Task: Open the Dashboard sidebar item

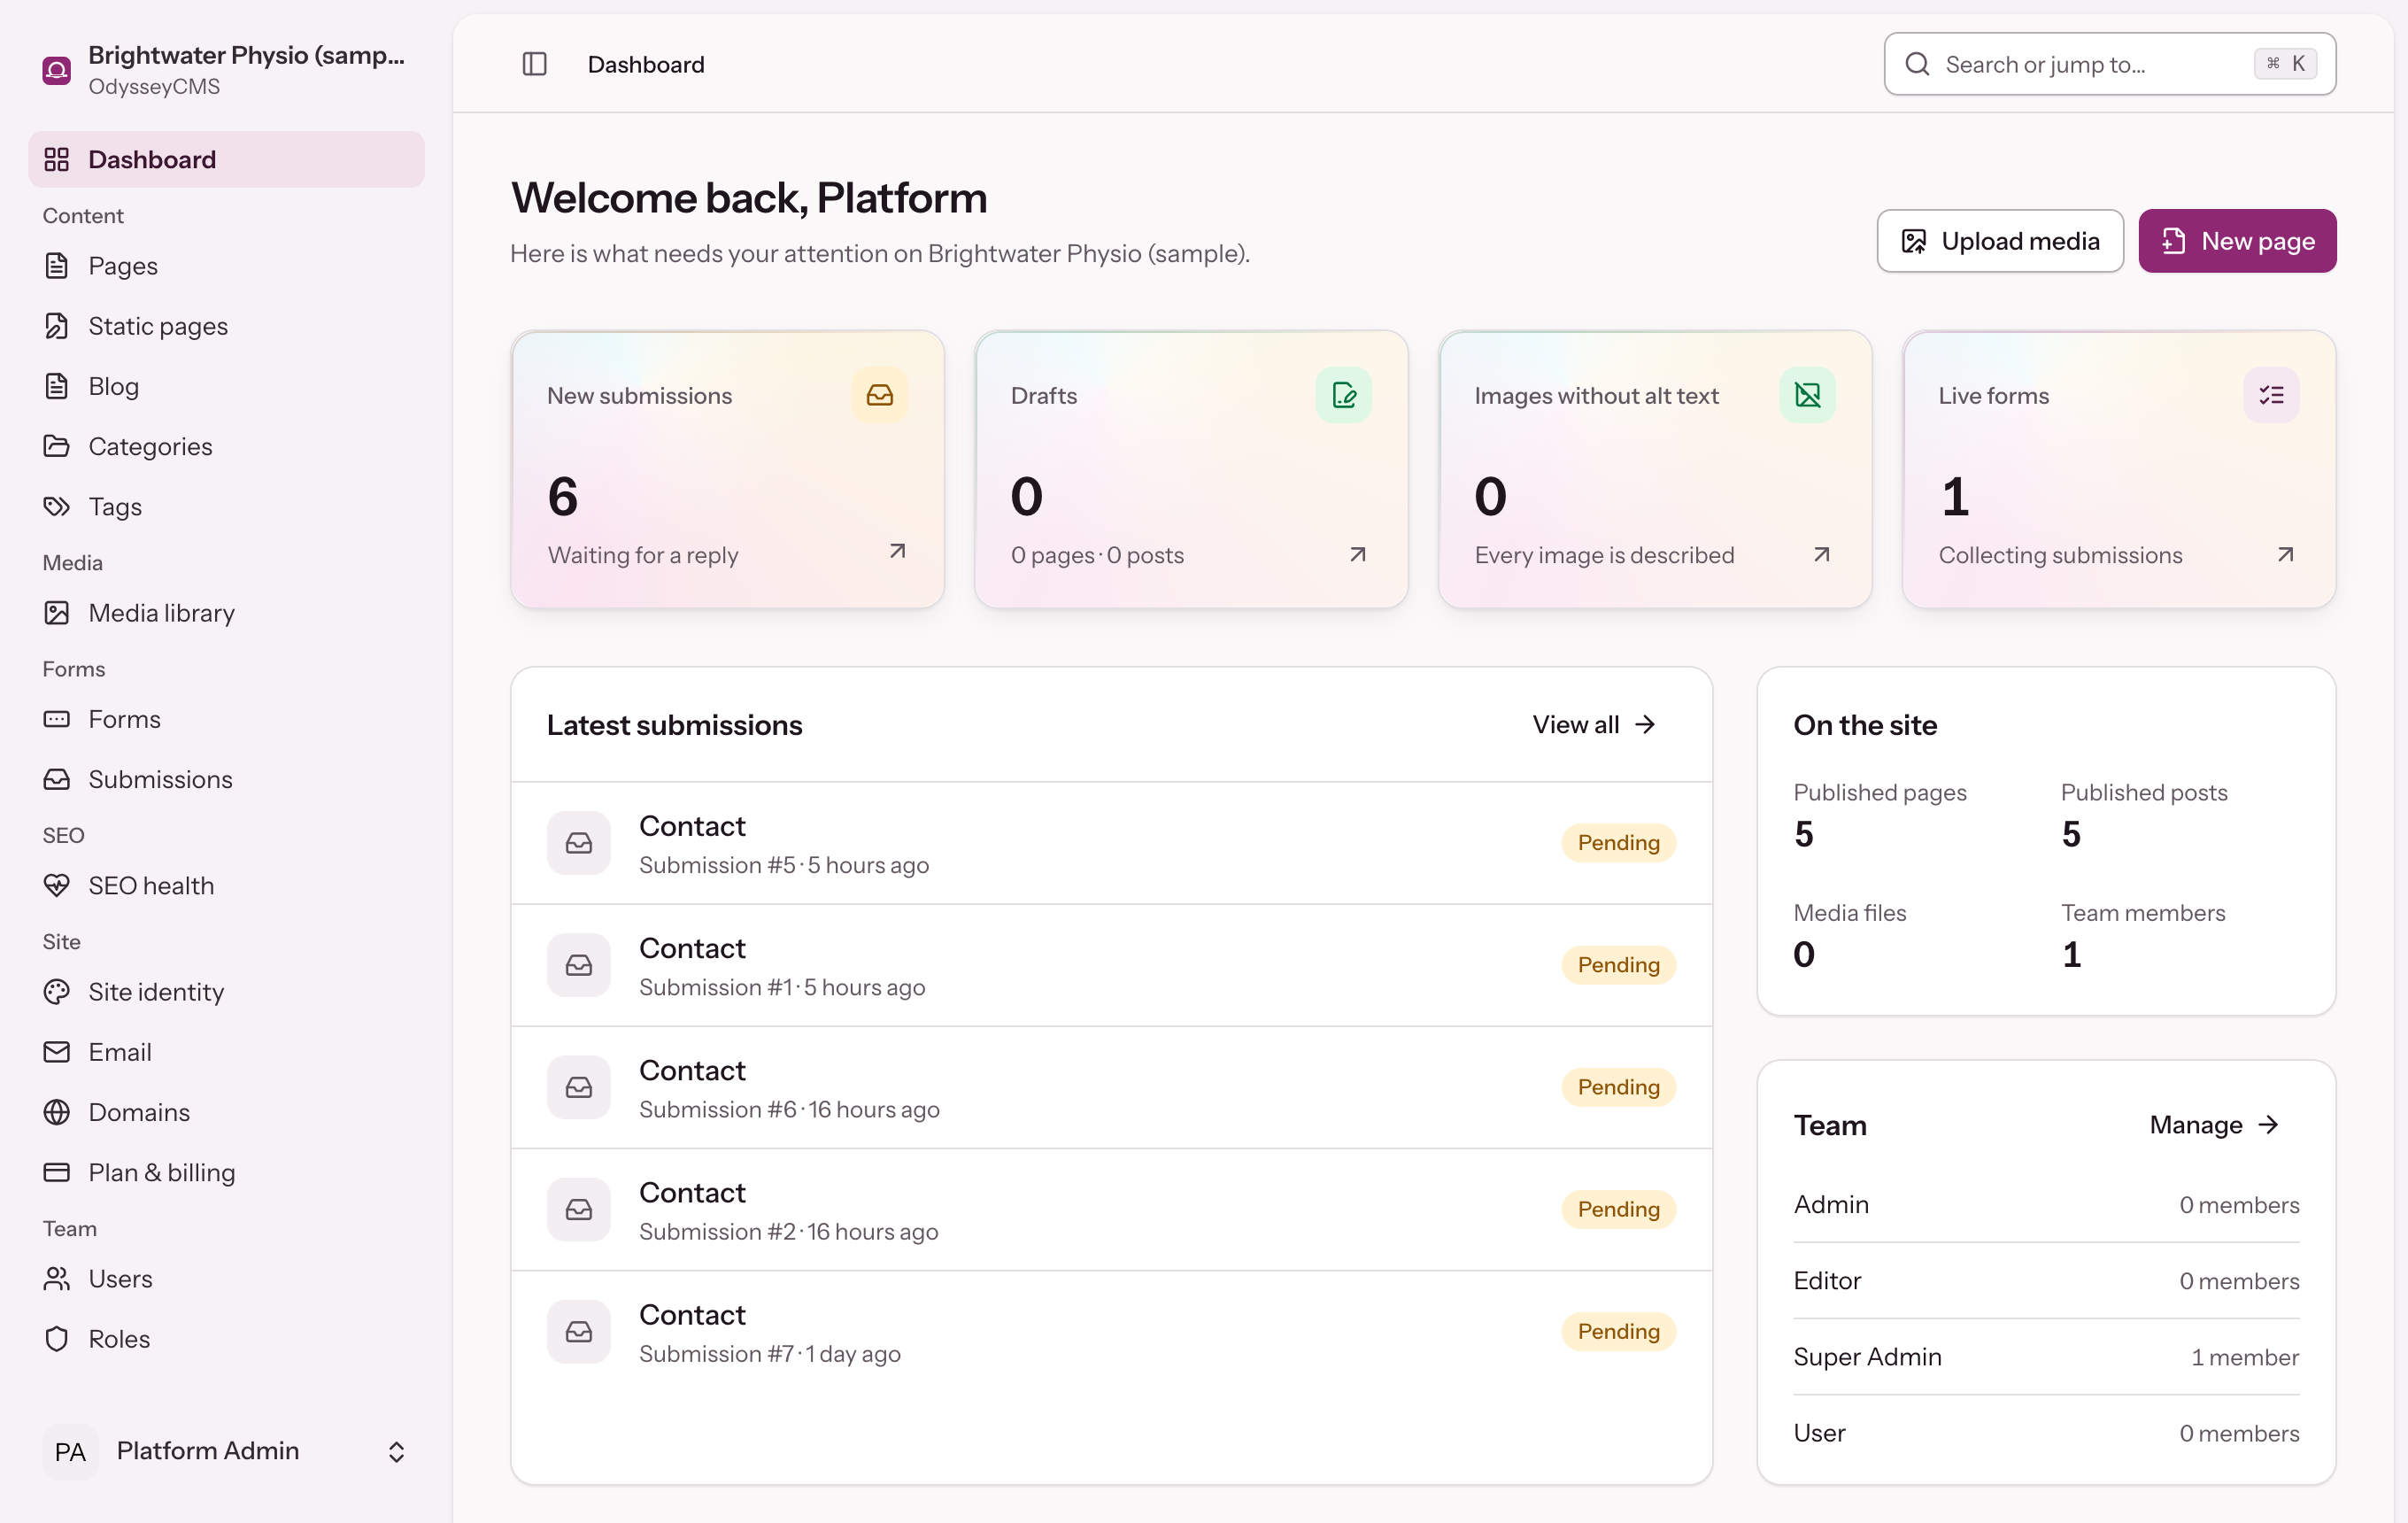Action: point(226,159)
